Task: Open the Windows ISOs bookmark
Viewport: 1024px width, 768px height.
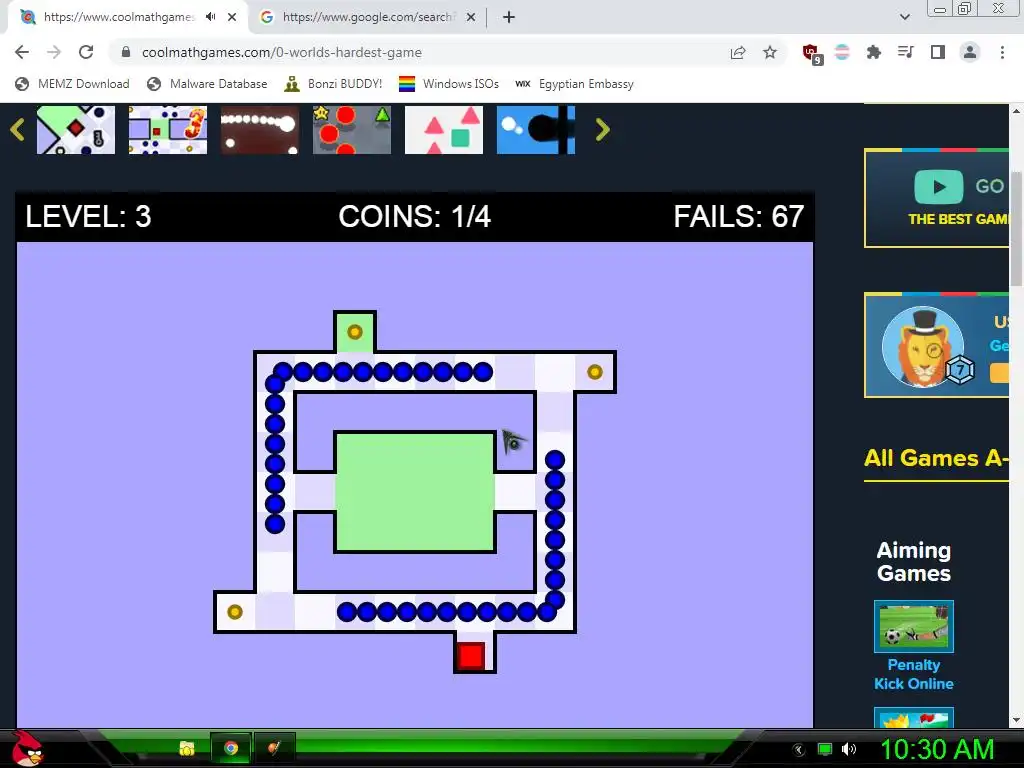Action: coord(449,84)
